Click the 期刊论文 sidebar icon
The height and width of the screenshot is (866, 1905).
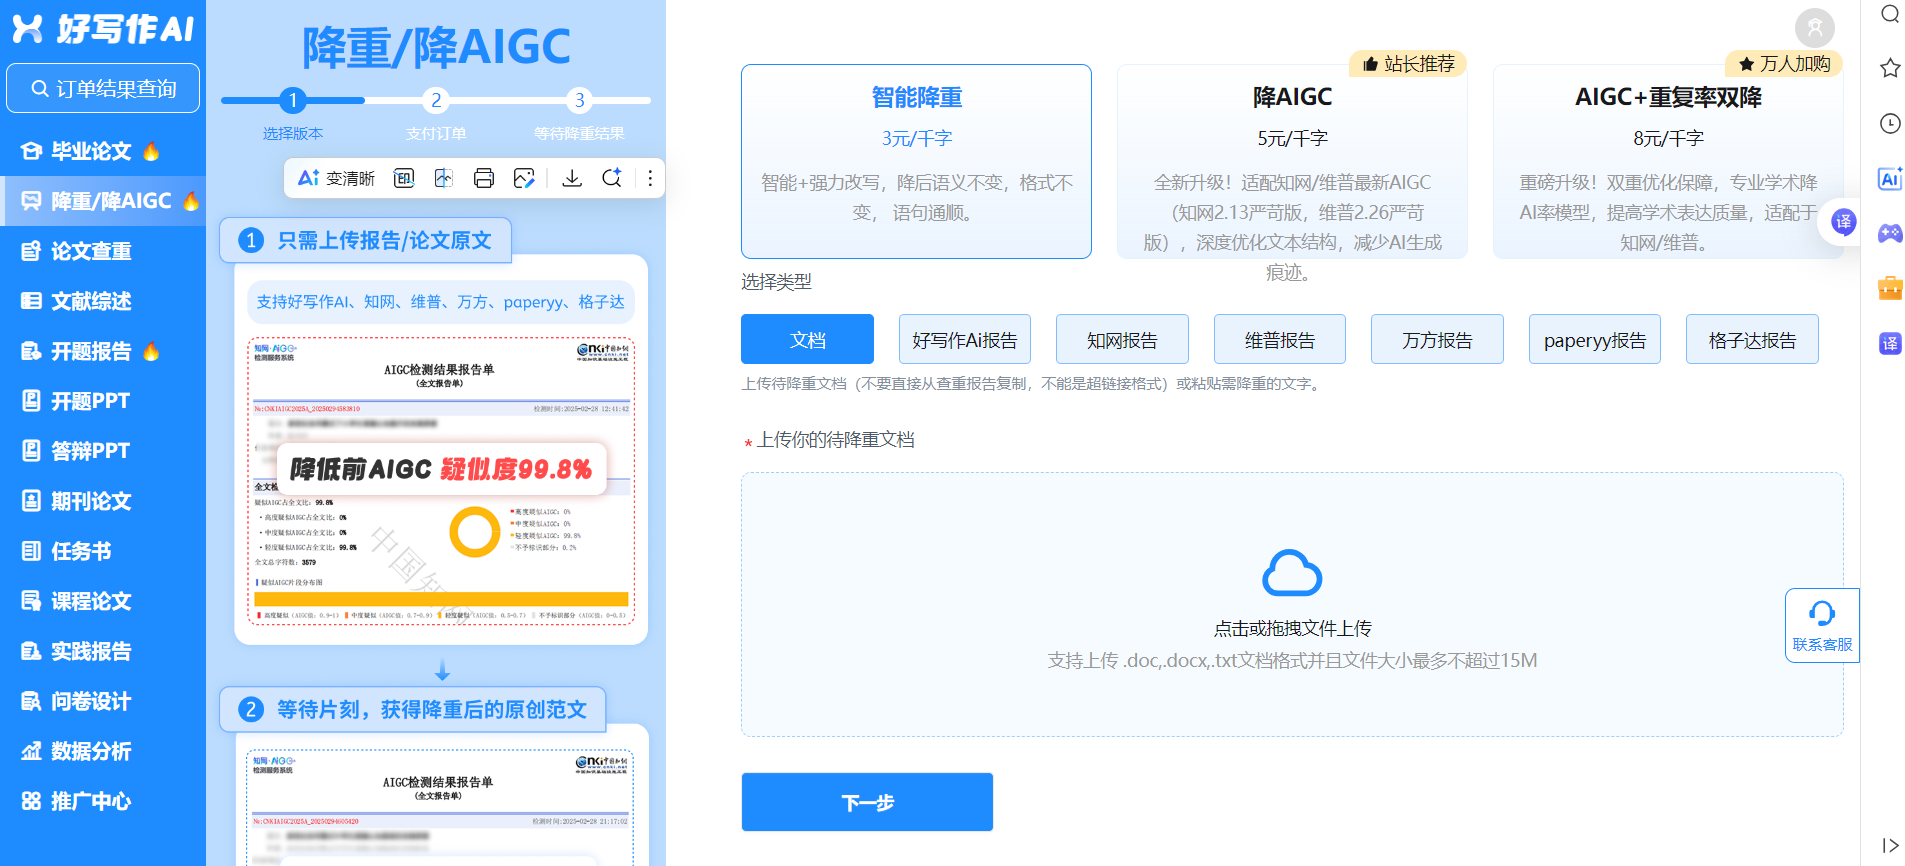pos(32,501)
